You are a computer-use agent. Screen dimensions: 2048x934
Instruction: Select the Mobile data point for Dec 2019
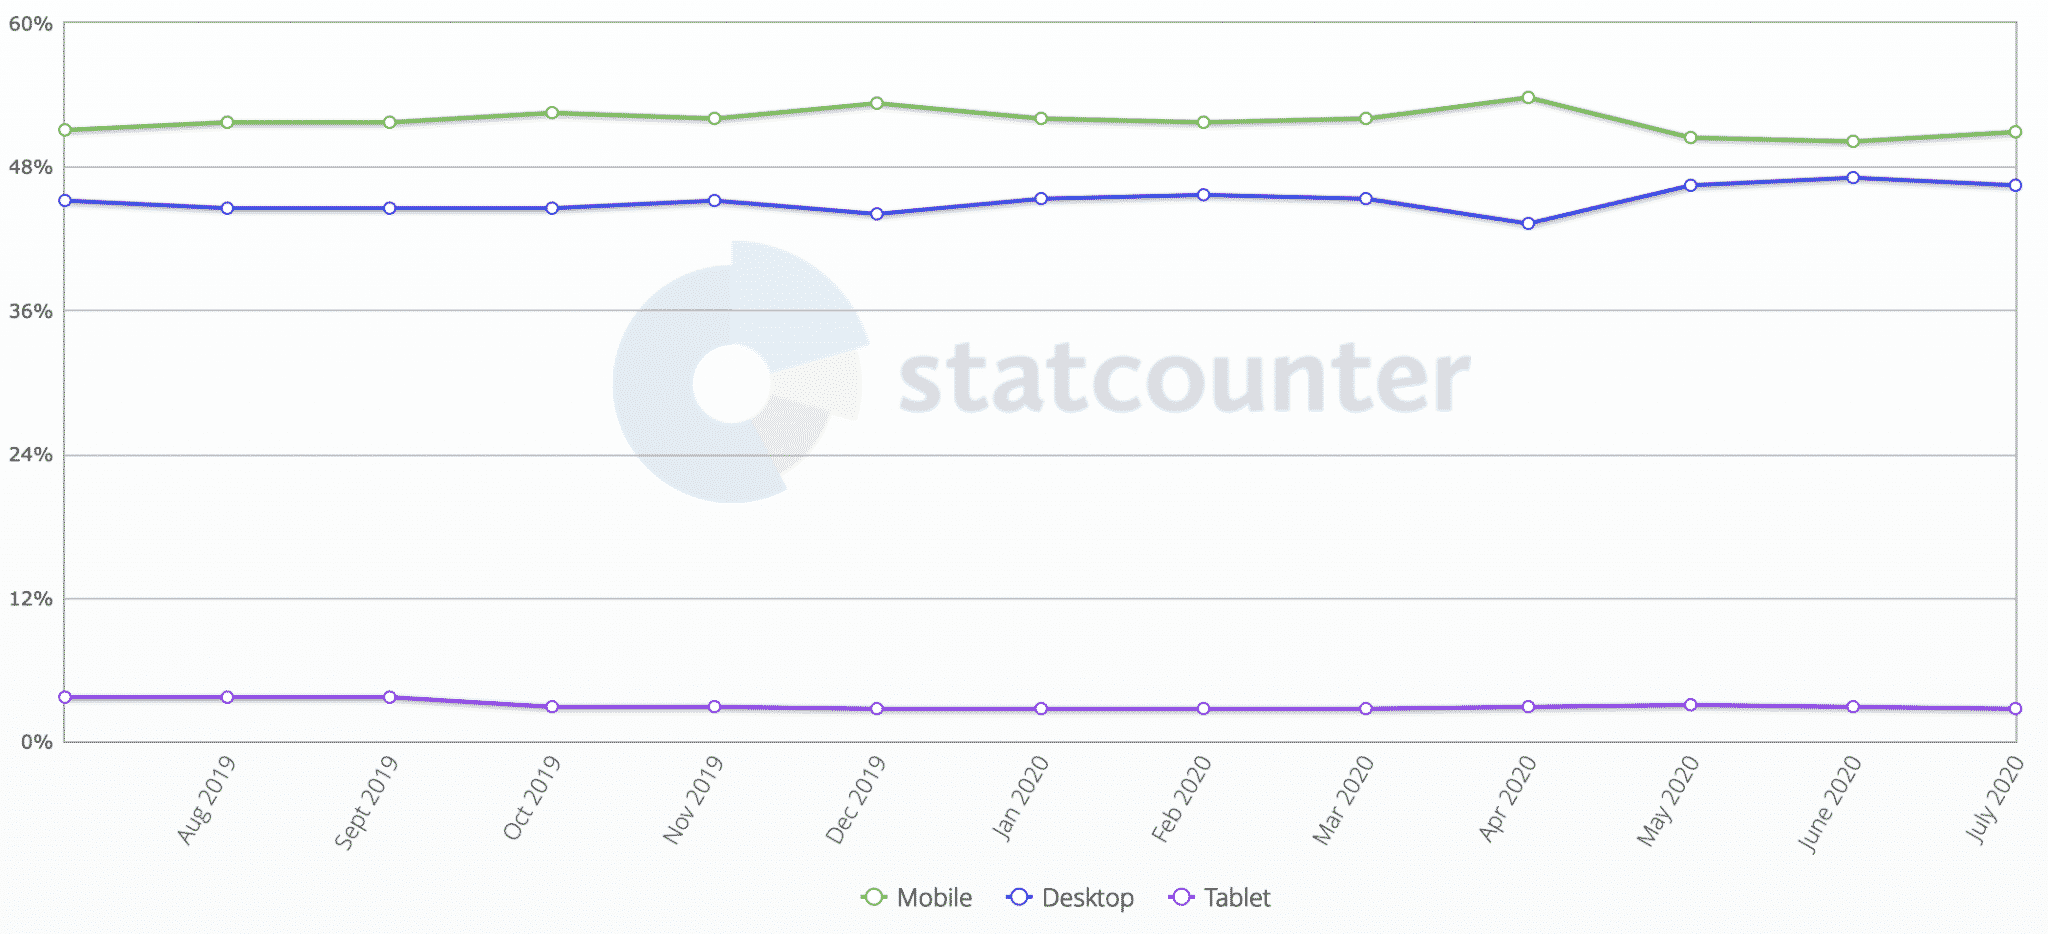(x=877, y=103)
